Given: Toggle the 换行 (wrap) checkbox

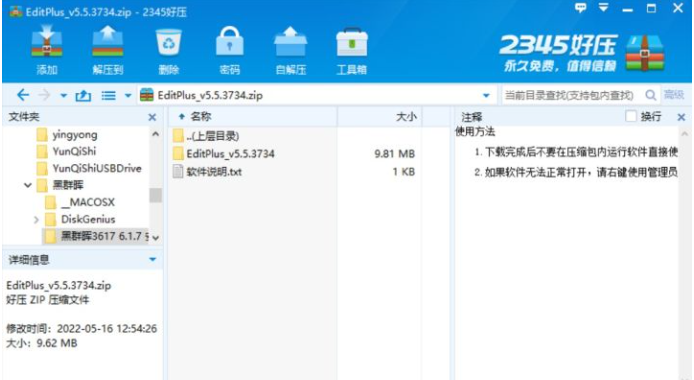Looking at the screenshot, I should click(631, 116).
